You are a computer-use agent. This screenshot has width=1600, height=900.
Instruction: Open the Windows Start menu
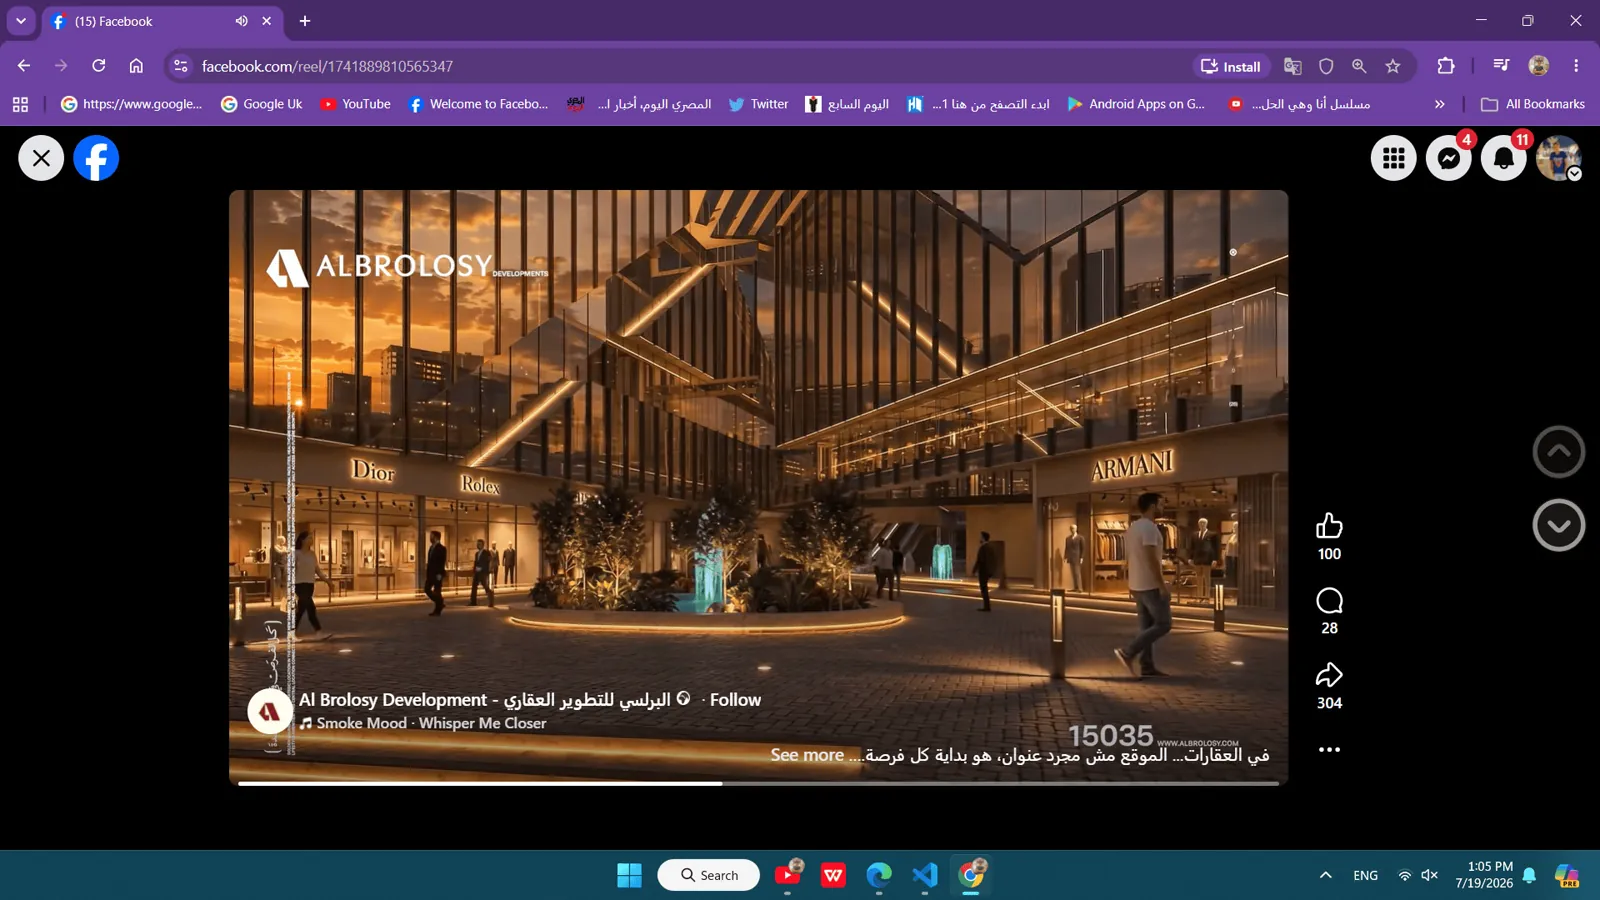point(629,875)
